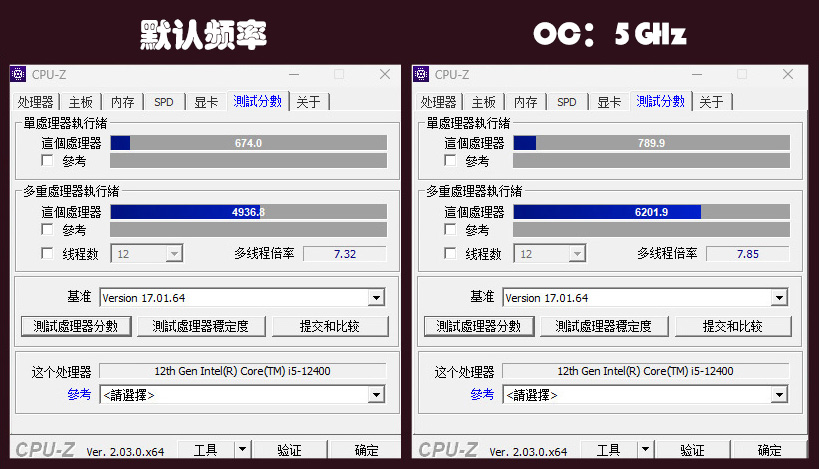Minimize the right CPU-Z window
Screen dimensions: 819x469
pos(697,74)
